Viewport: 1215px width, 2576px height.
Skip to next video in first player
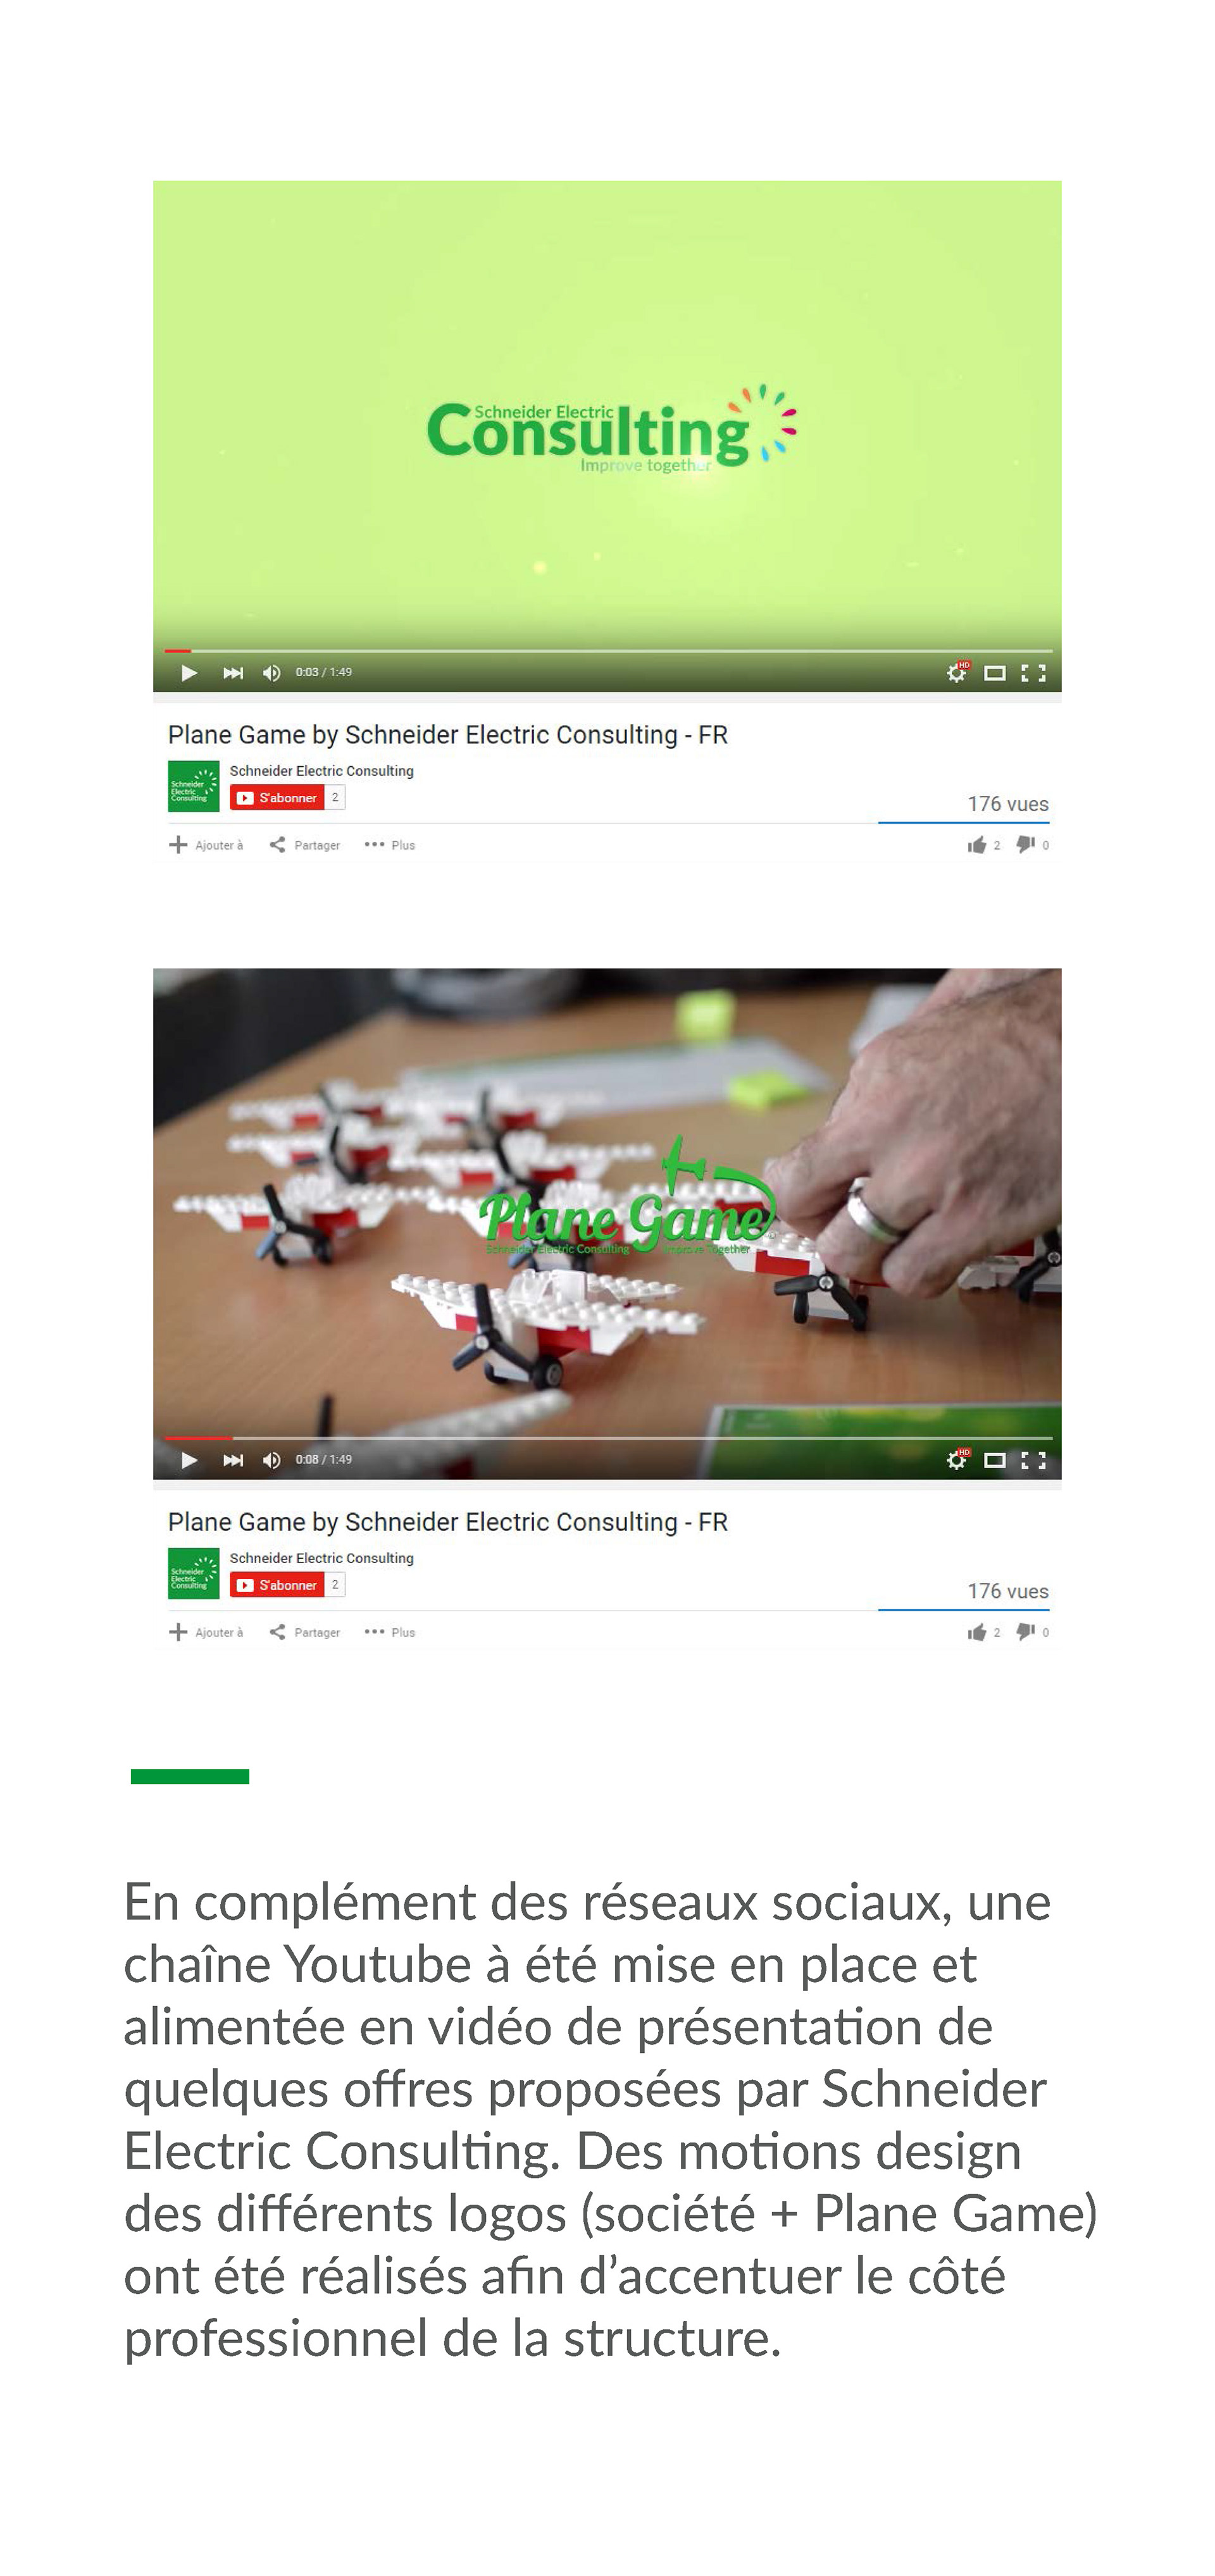tap(233, 673)
